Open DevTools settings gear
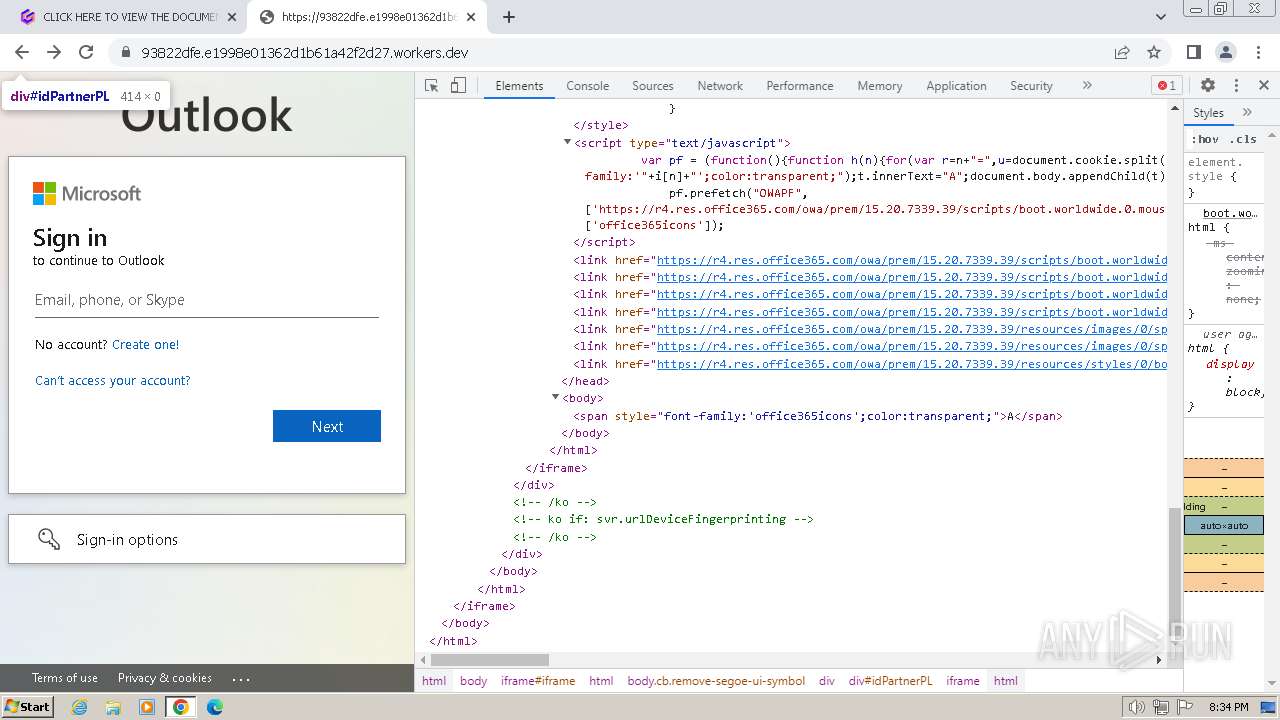Screen dimensions: 1280x720 coord(1208,86)
